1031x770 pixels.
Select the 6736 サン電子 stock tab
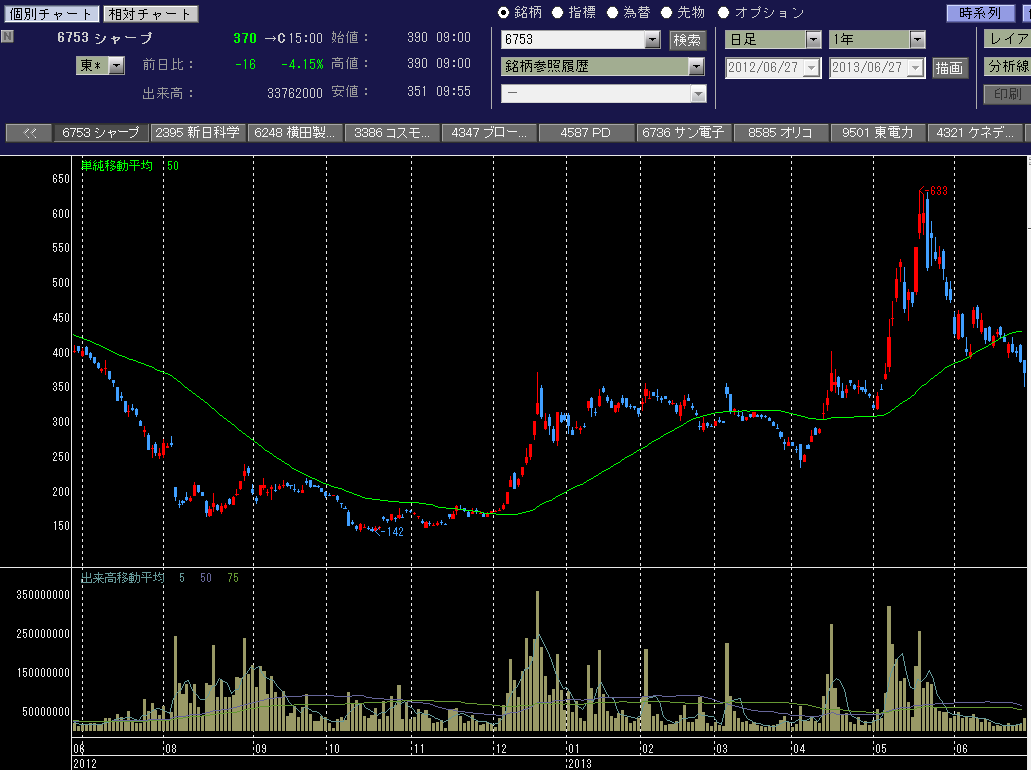[x=683, y=133]
